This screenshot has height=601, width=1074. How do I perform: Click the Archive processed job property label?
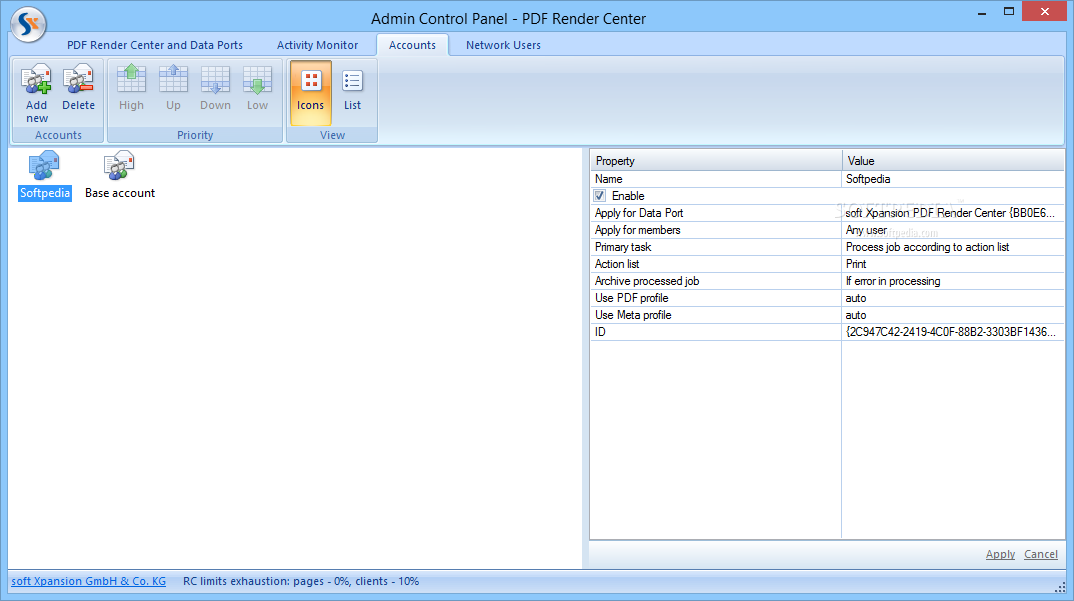[647, 281]
